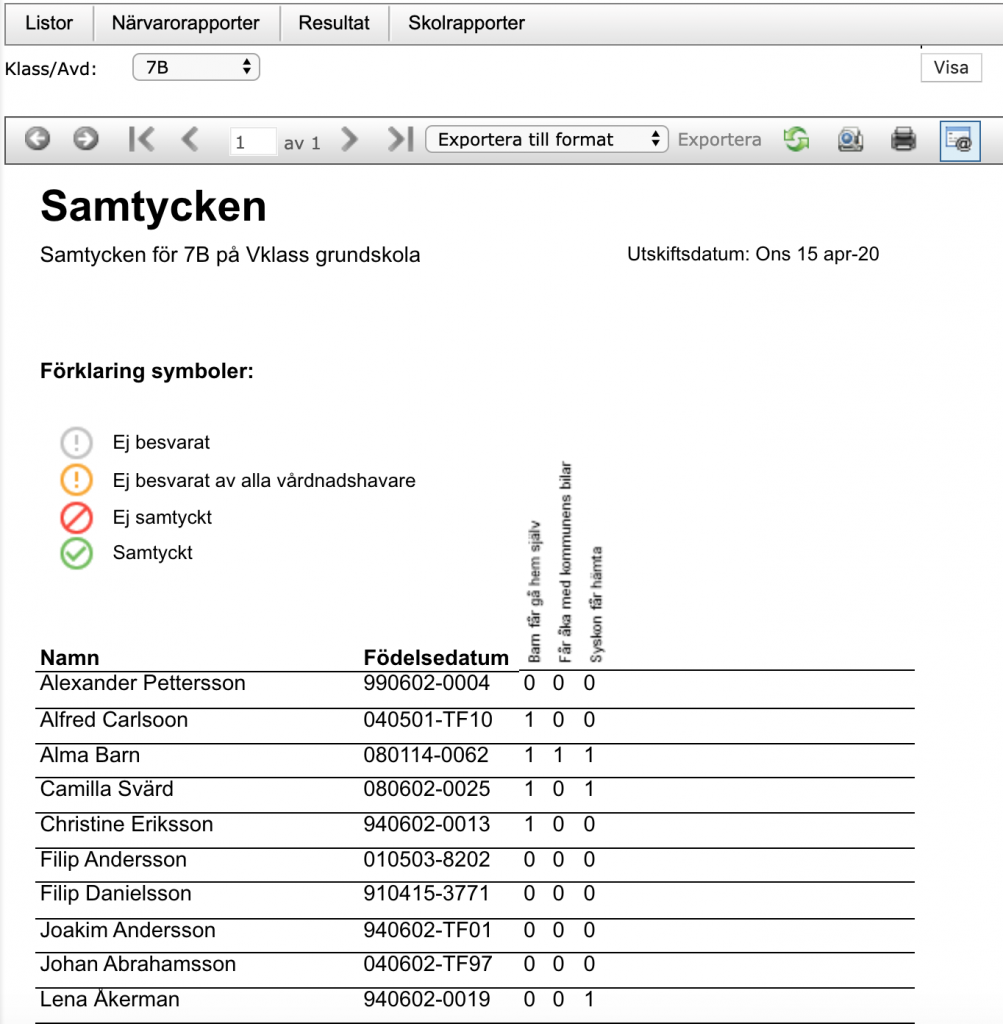Click birth date 940602-TF01
This screenshot has width=1003, height=1024.
(428, 930)
